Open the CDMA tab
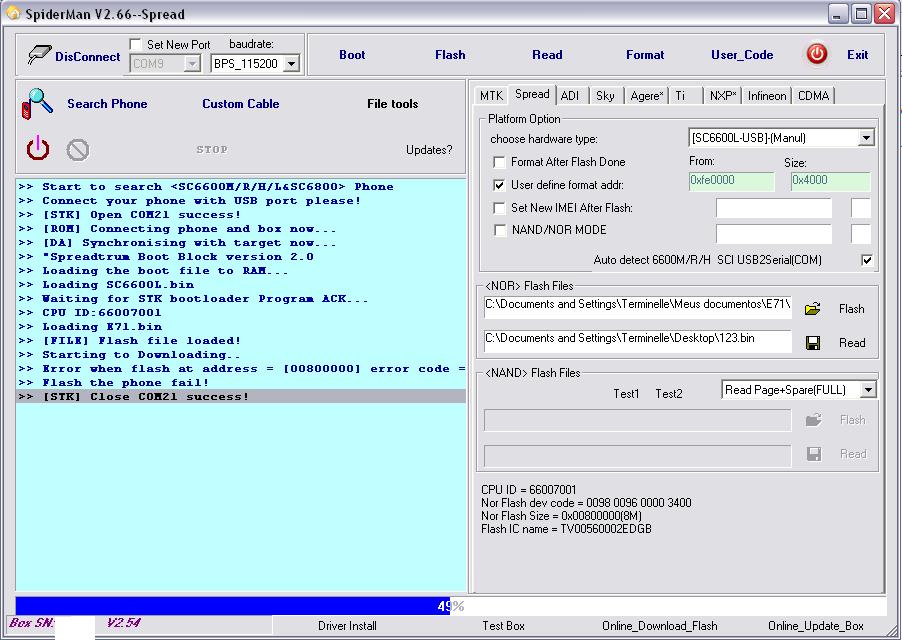Screen dimensions: 902x640 tap(813, 95)
